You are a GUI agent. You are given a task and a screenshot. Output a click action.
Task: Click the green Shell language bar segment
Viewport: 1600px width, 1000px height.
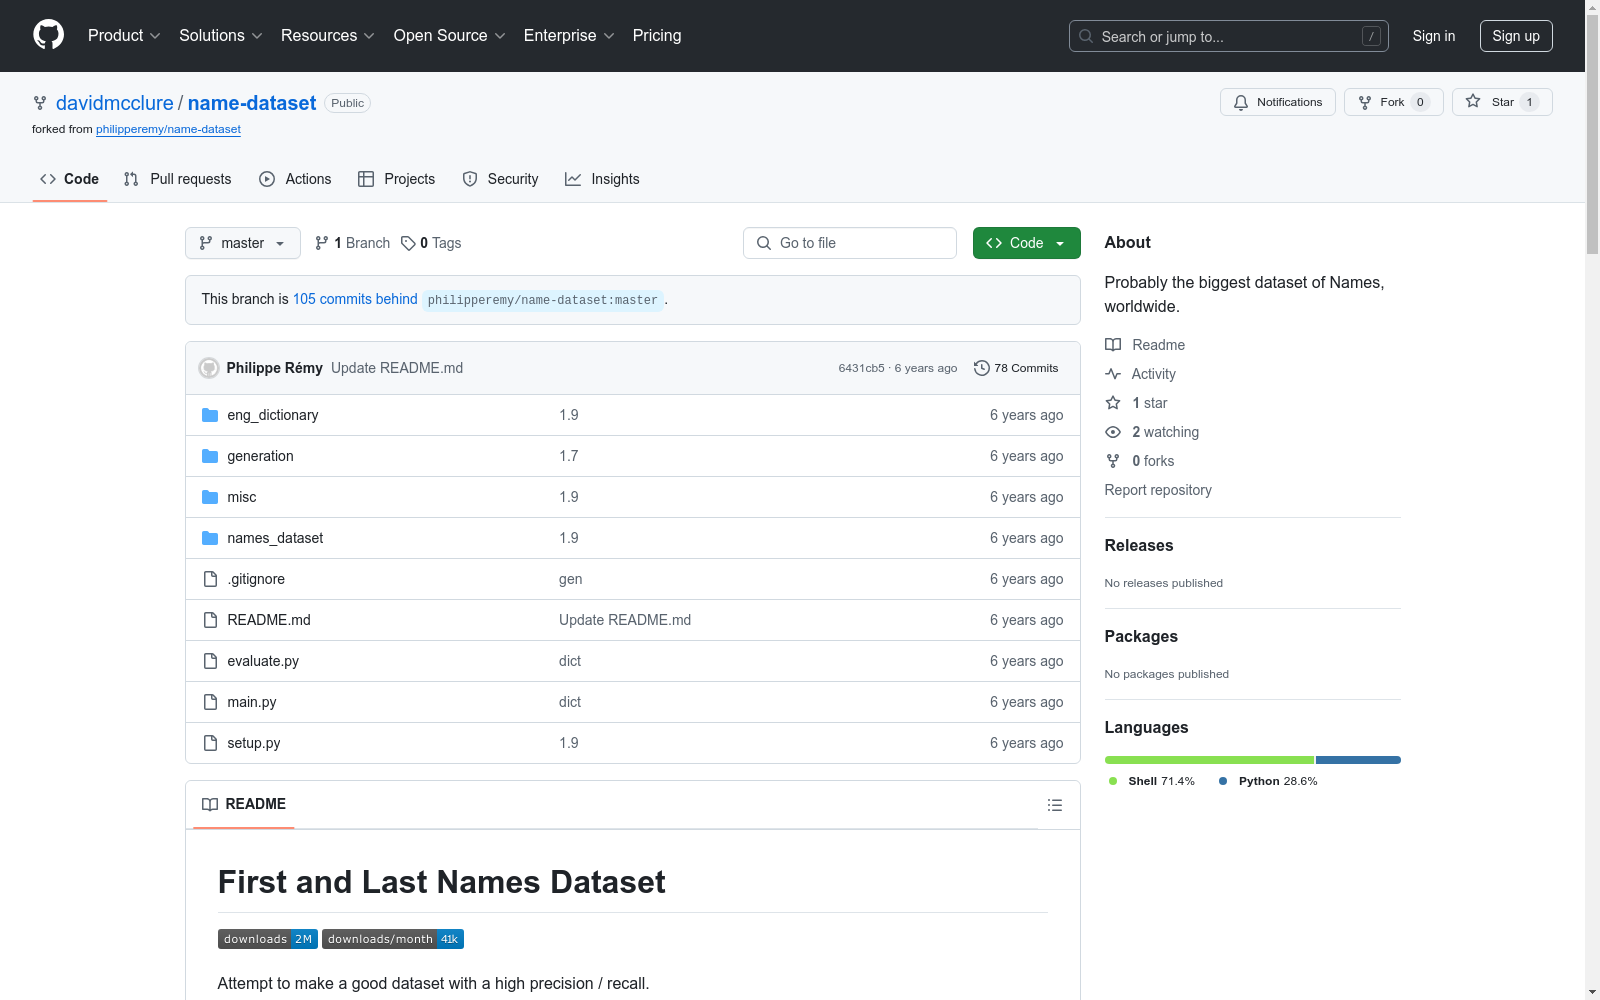pyautogui.click(x=1209, y=760)
